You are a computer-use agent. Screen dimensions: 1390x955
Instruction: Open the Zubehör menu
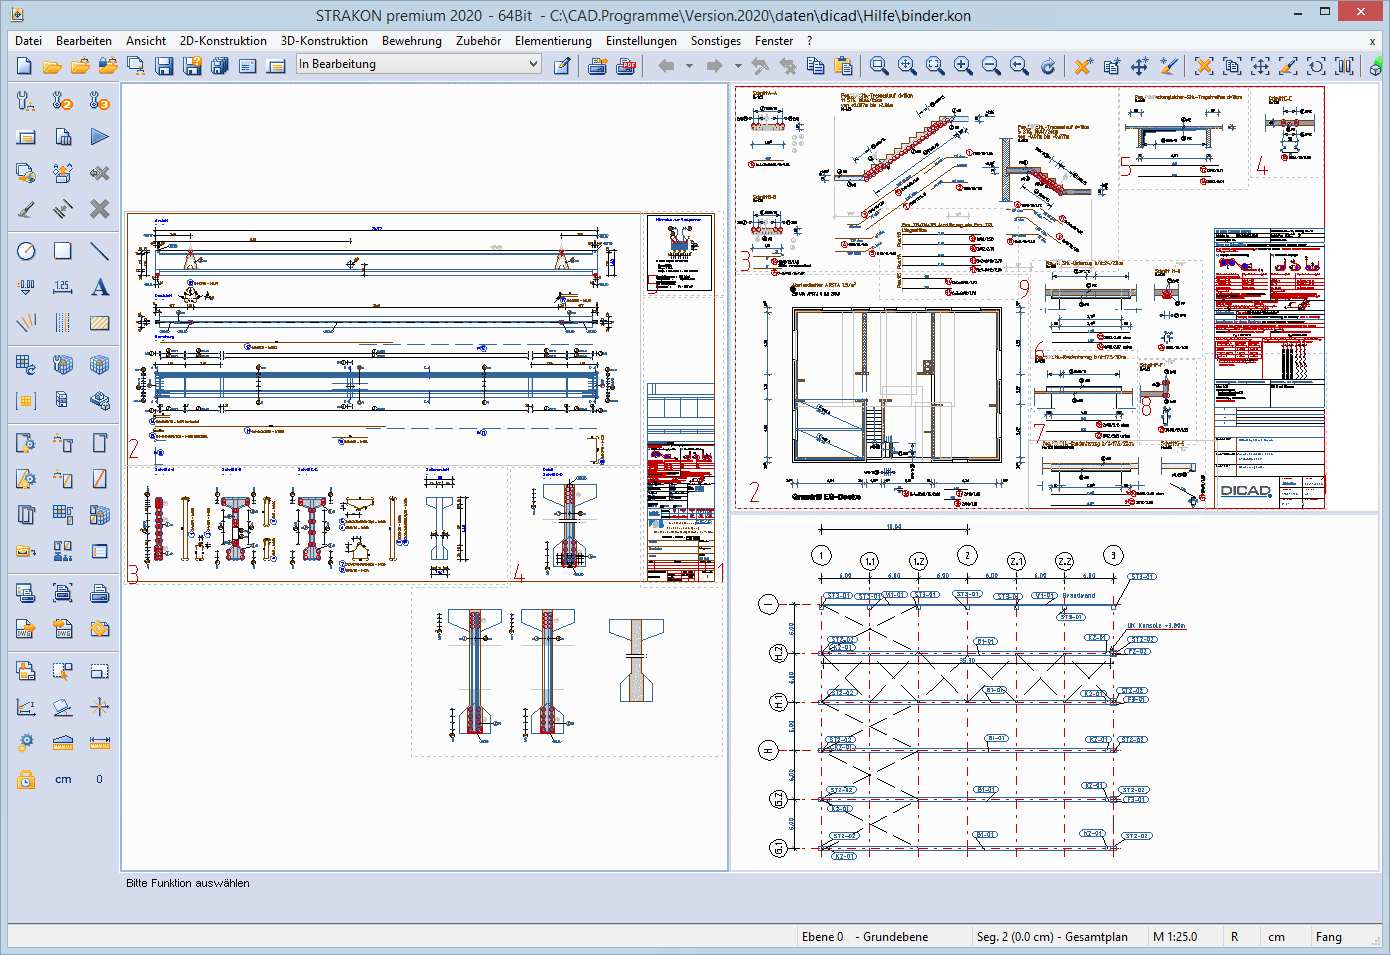pyautogui.click(x=478, y=41)
